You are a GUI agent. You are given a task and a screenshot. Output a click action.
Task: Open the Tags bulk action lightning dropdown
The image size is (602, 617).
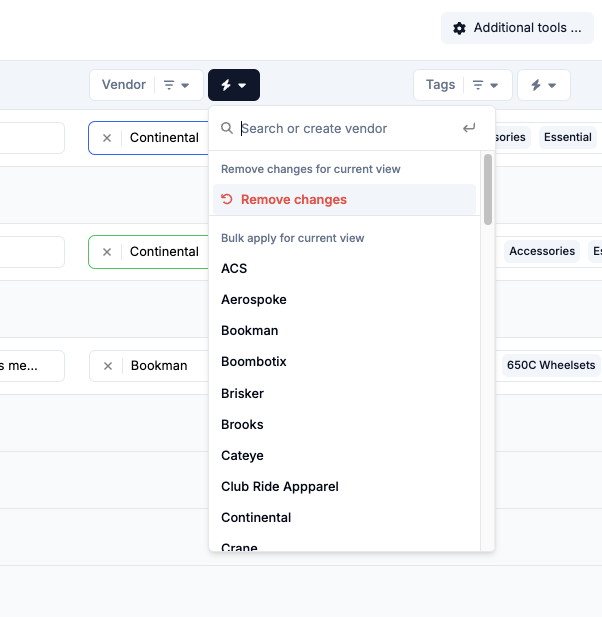[x=543, y=85]
